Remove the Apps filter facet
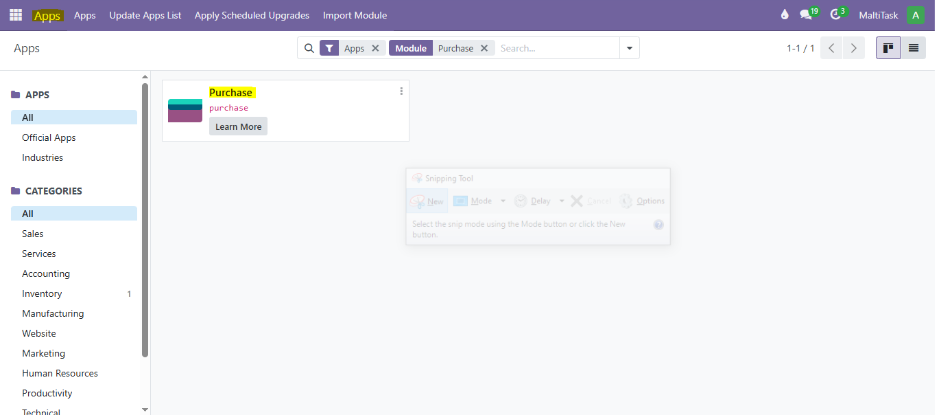 (375, 48)
